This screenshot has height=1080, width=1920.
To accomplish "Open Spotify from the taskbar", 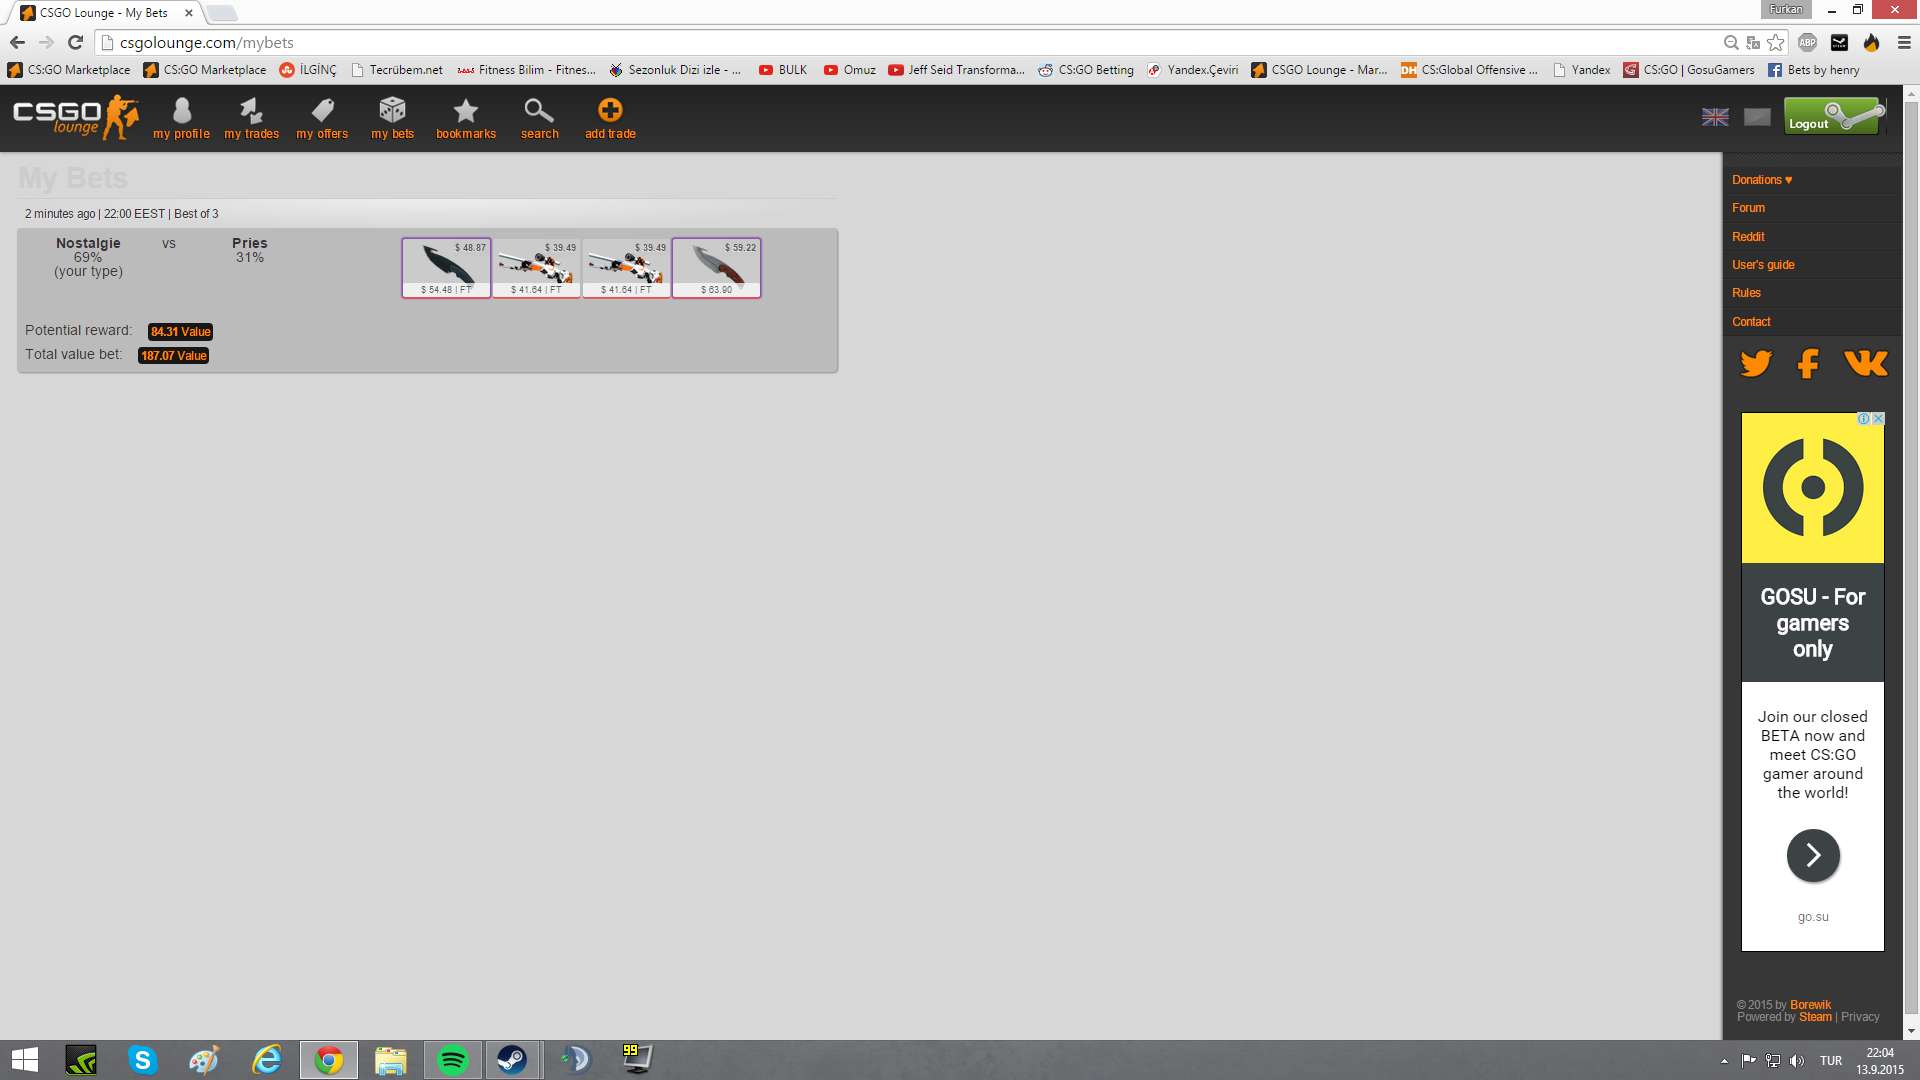I will pyautogui.click(x=452, y=1060).
